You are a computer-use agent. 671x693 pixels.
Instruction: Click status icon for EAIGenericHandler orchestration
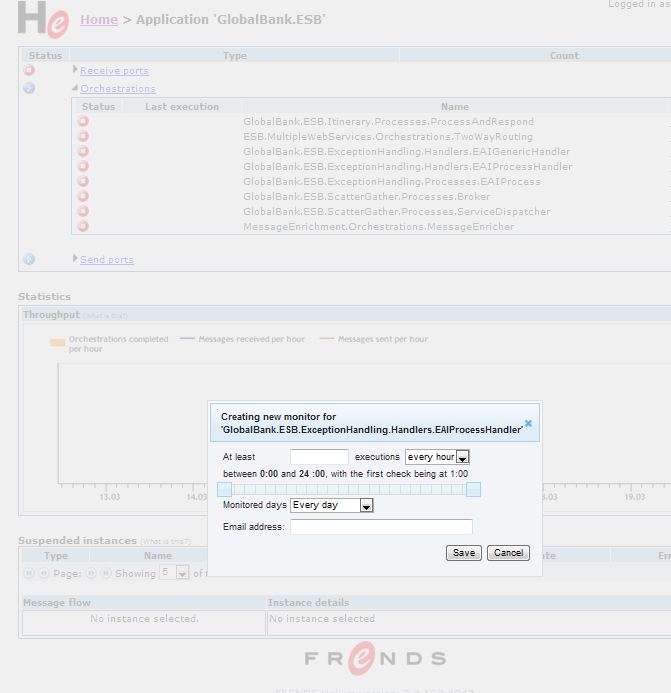(x=83, y=151)
